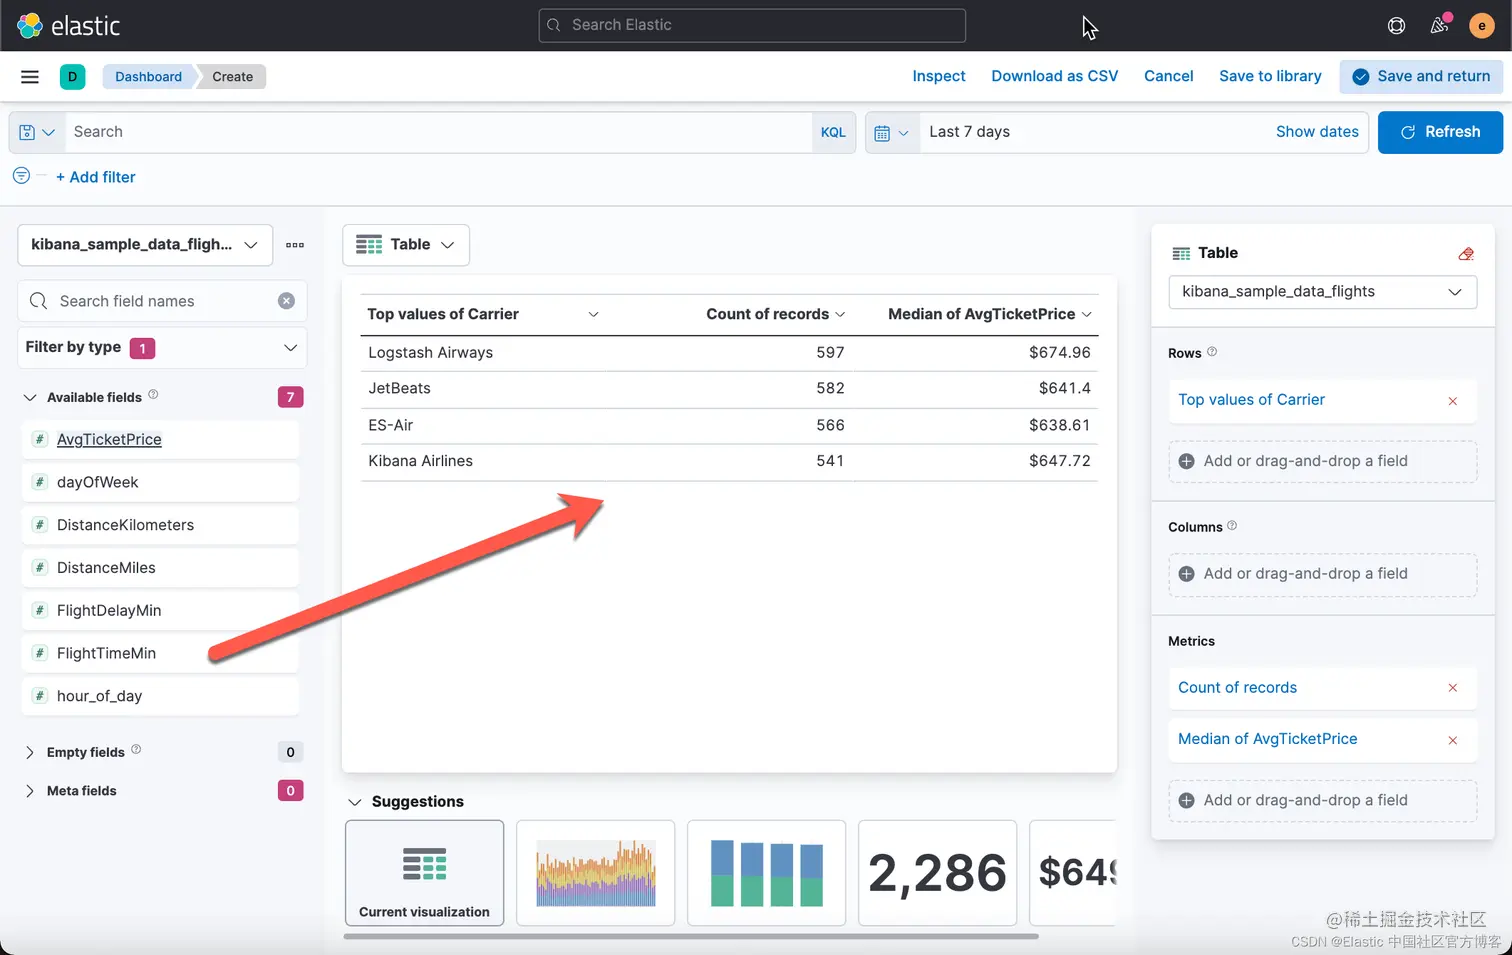Viewport: 1512px width, 955px height.
Task: Click Add filter link
Action: tap(95, 177)
